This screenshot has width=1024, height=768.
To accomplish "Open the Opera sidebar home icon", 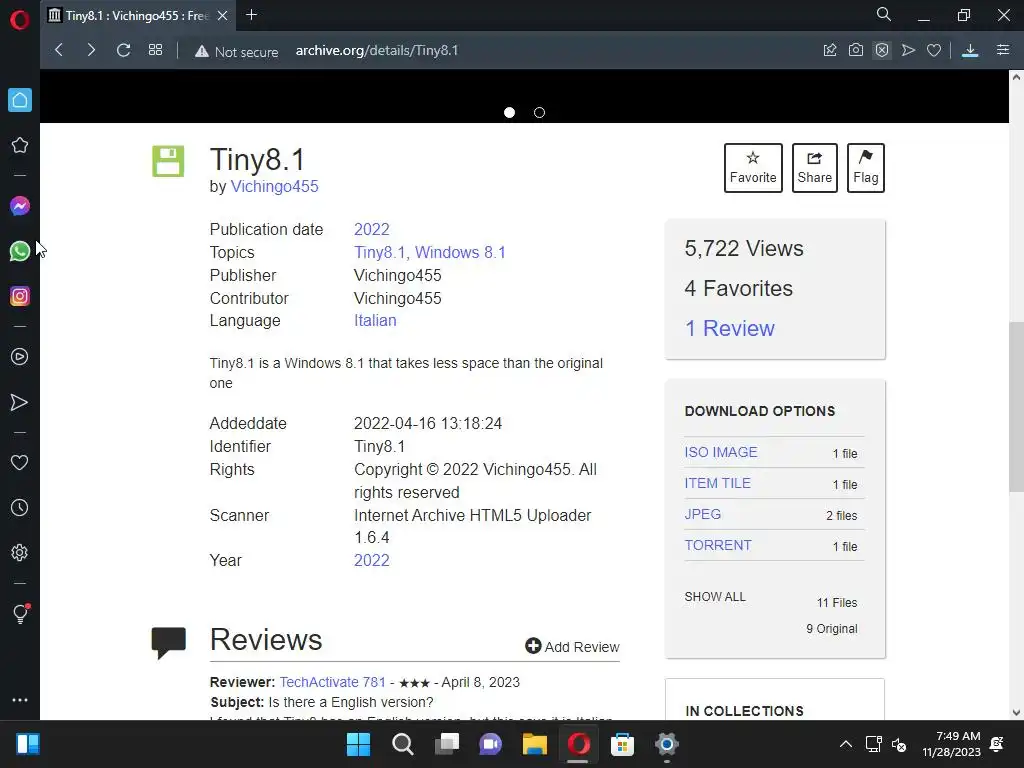I will pos(20,100).
